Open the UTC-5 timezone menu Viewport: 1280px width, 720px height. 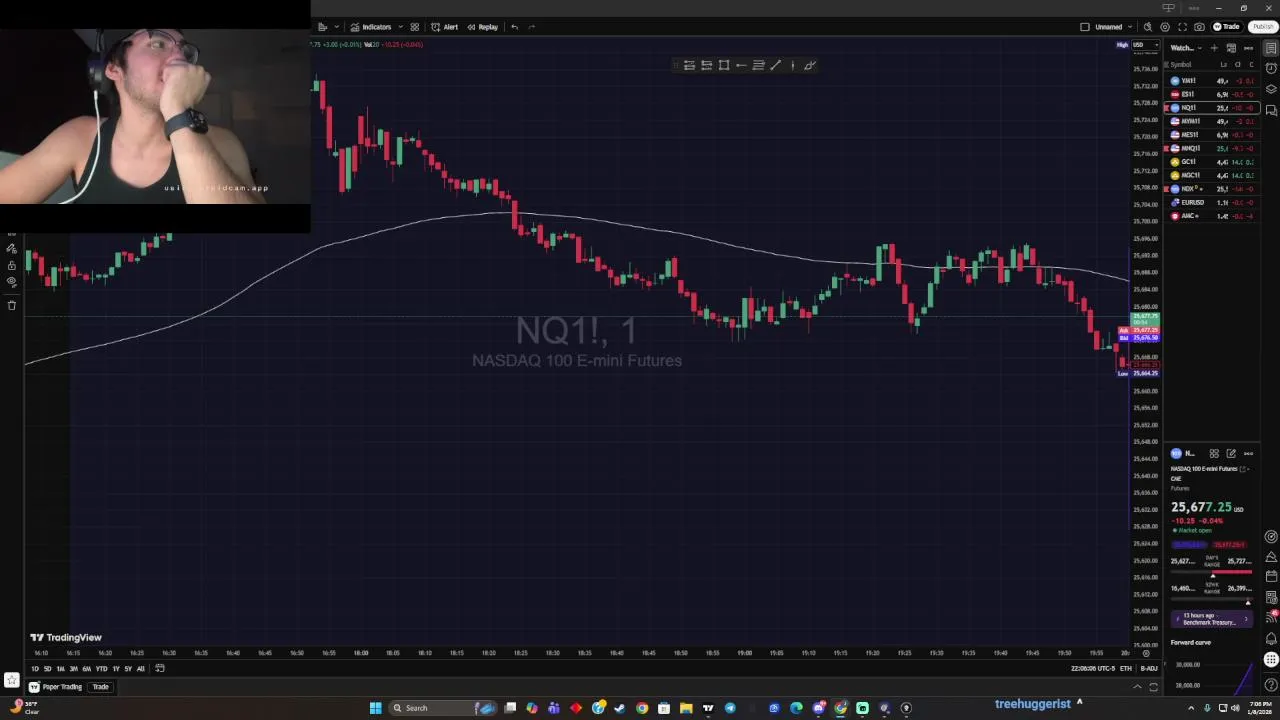coord(1092,669)
